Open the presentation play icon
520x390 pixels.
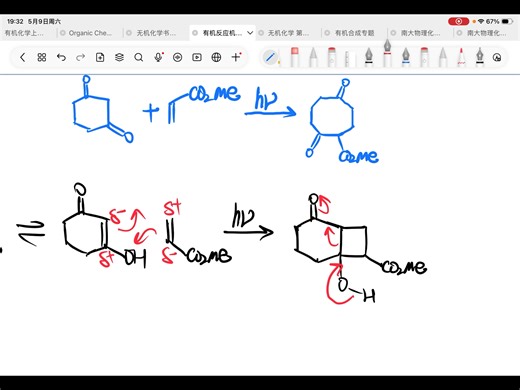197,57
